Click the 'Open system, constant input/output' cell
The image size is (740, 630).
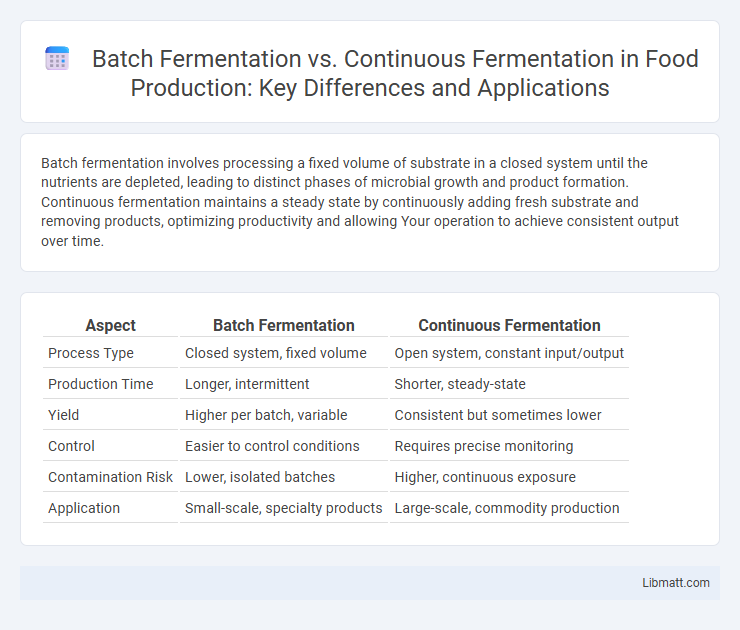[509, 353]
